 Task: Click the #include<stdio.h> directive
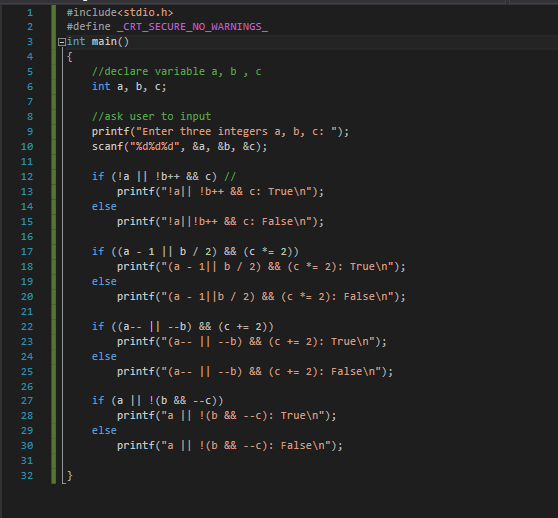point(120,13)
